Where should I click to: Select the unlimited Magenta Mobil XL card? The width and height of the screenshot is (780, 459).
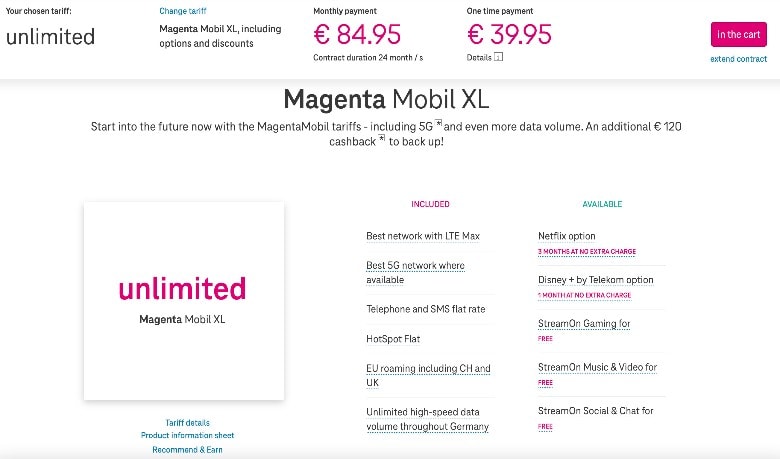point(184,301)
